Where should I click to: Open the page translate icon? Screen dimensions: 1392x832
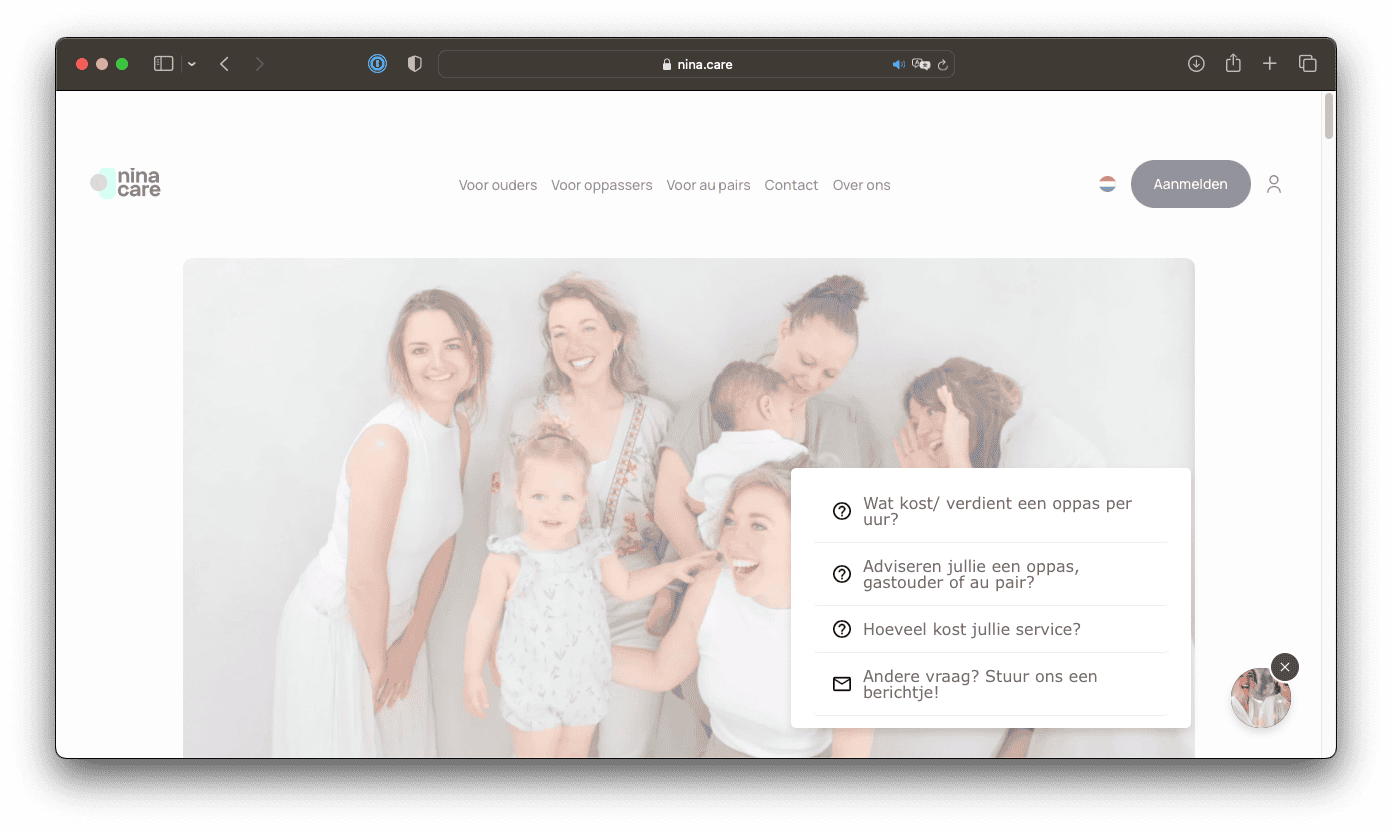921,64
